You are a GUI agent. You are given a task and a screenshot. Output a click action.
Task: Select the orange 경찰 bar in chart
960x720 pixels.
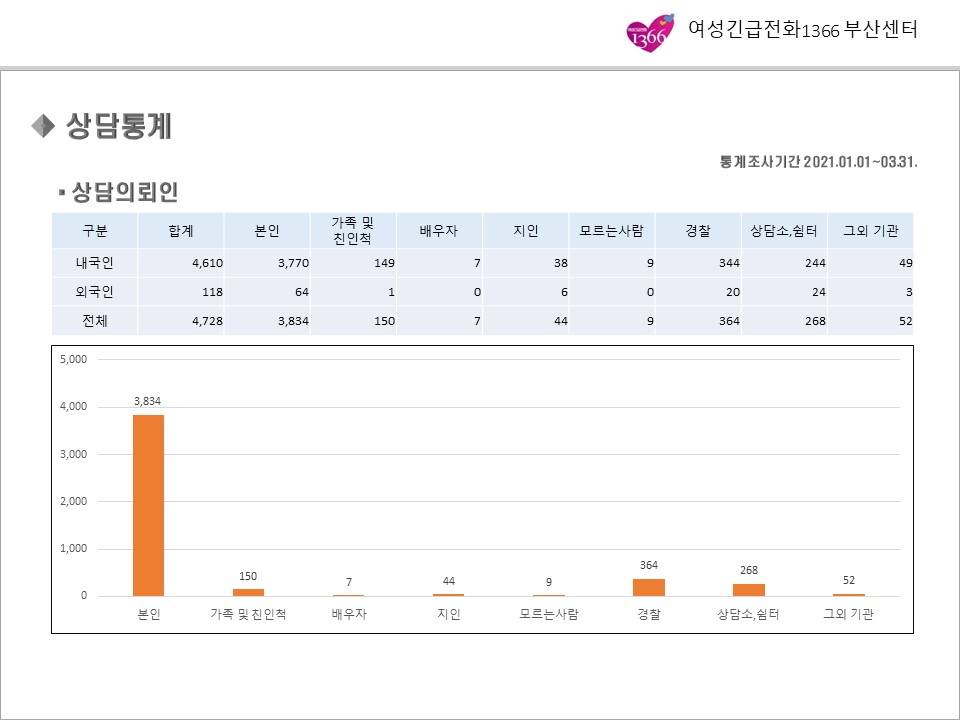coord(648,587)
